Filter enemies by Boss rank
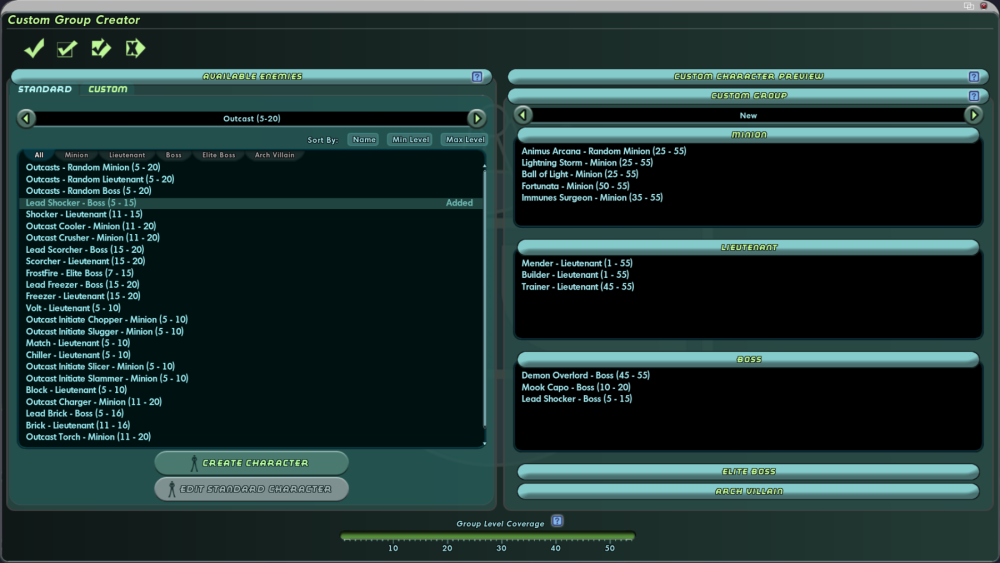 coord(173,155)
